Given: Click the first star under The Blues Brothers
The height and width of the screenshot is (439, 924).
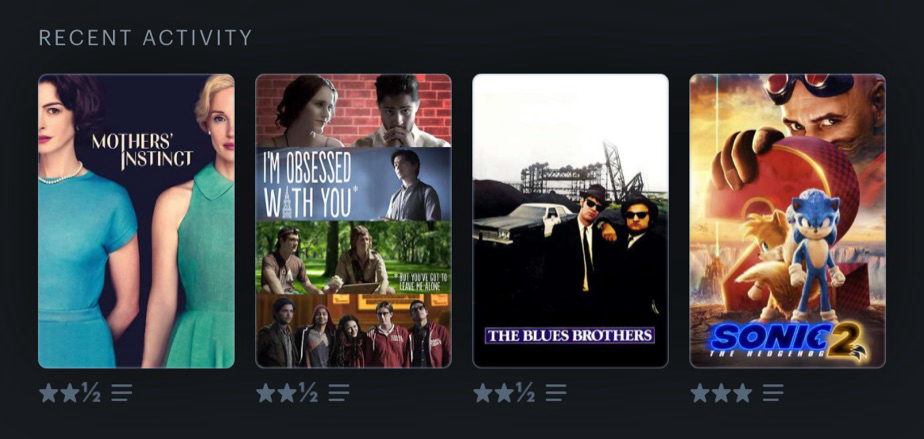Looking at the screenshot, I should [483, 392].
